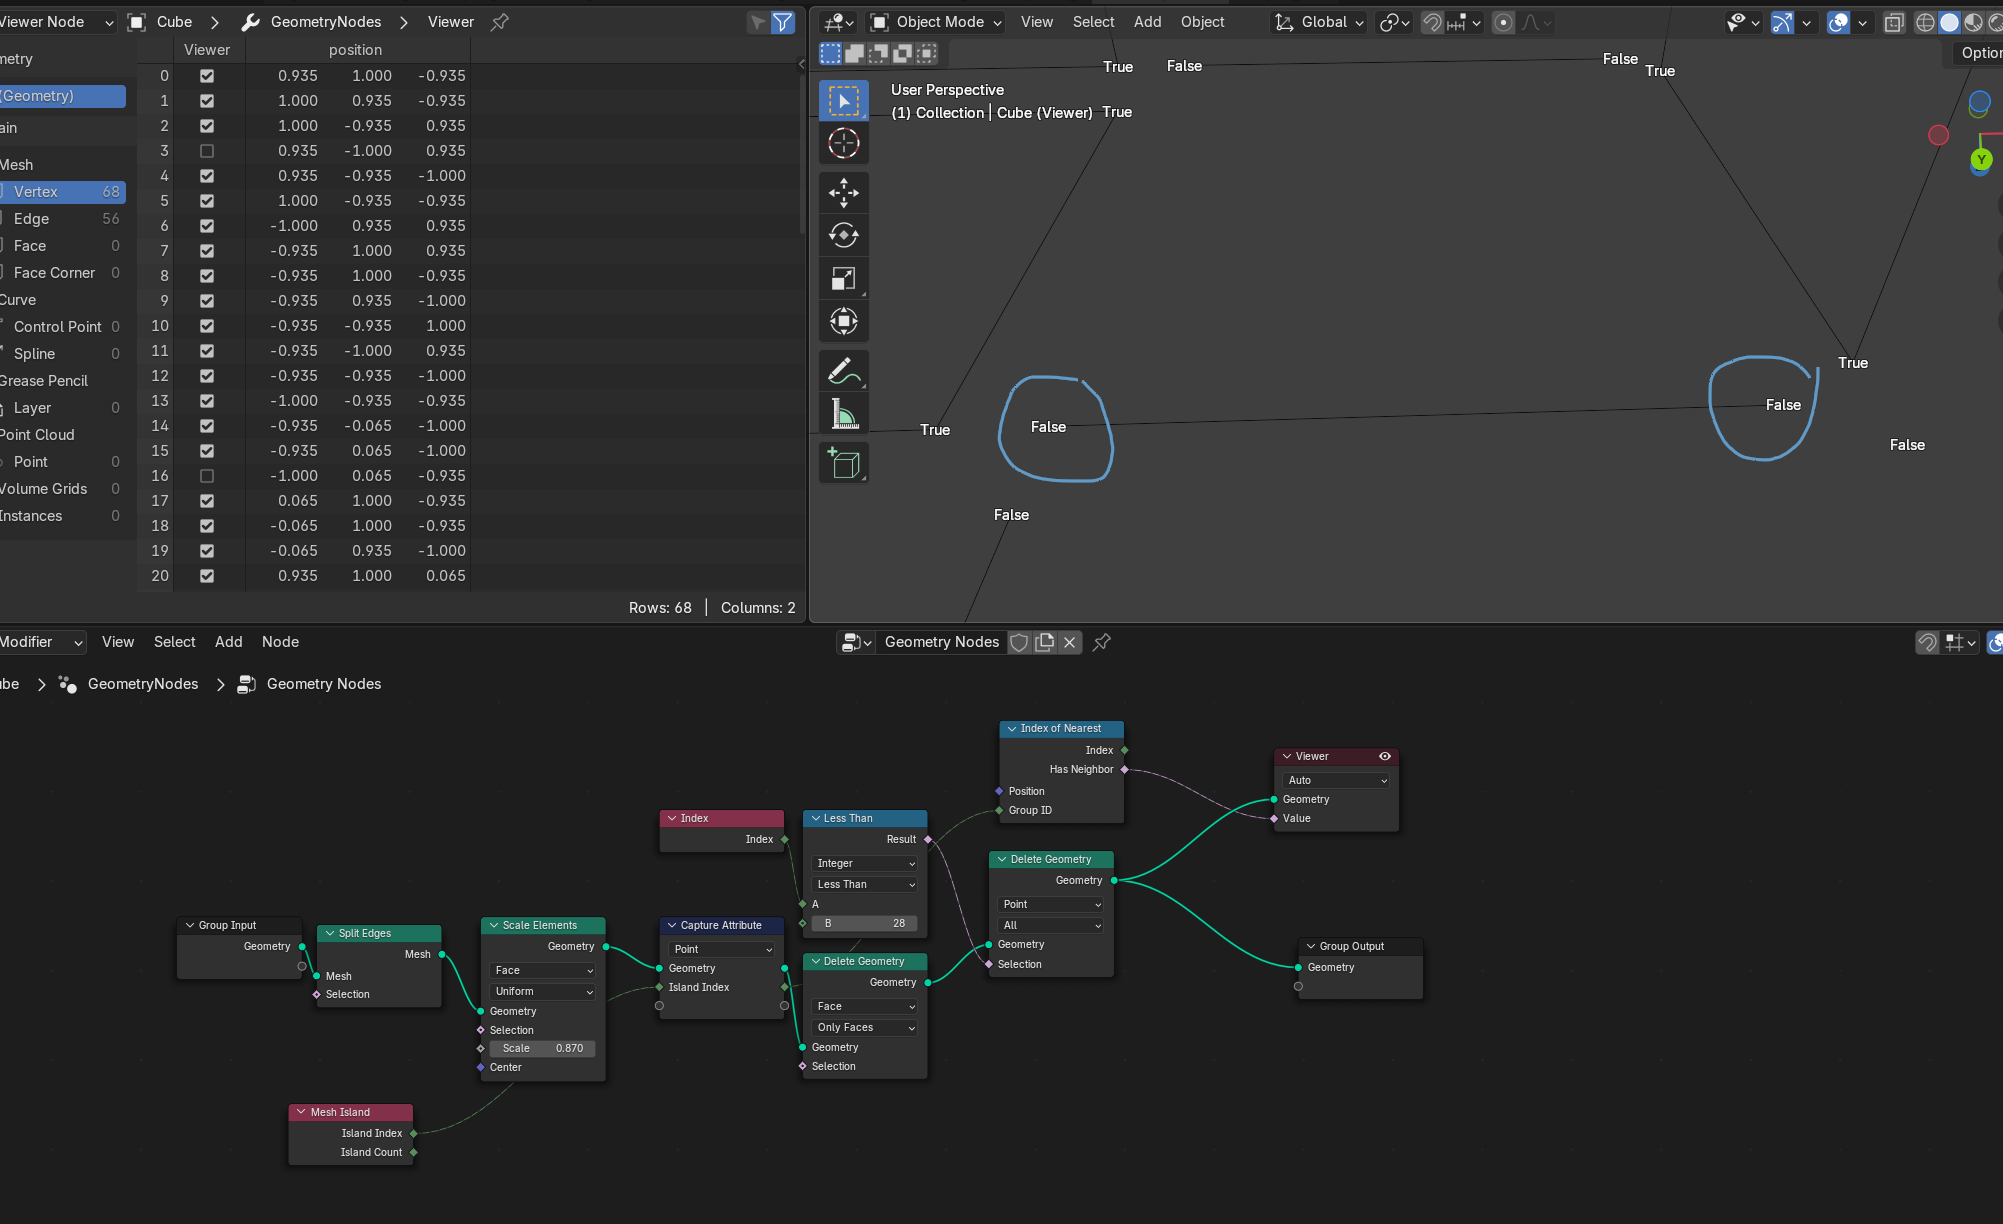Set selection mode to new selection

tap(831, 53)
